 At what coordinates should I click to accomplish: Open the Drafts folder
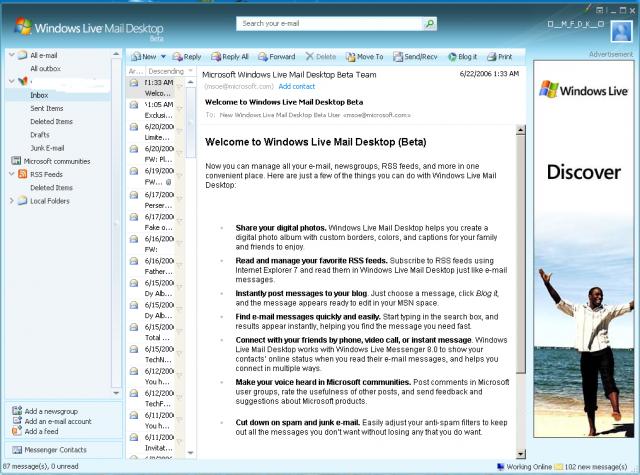click(40, 135)
